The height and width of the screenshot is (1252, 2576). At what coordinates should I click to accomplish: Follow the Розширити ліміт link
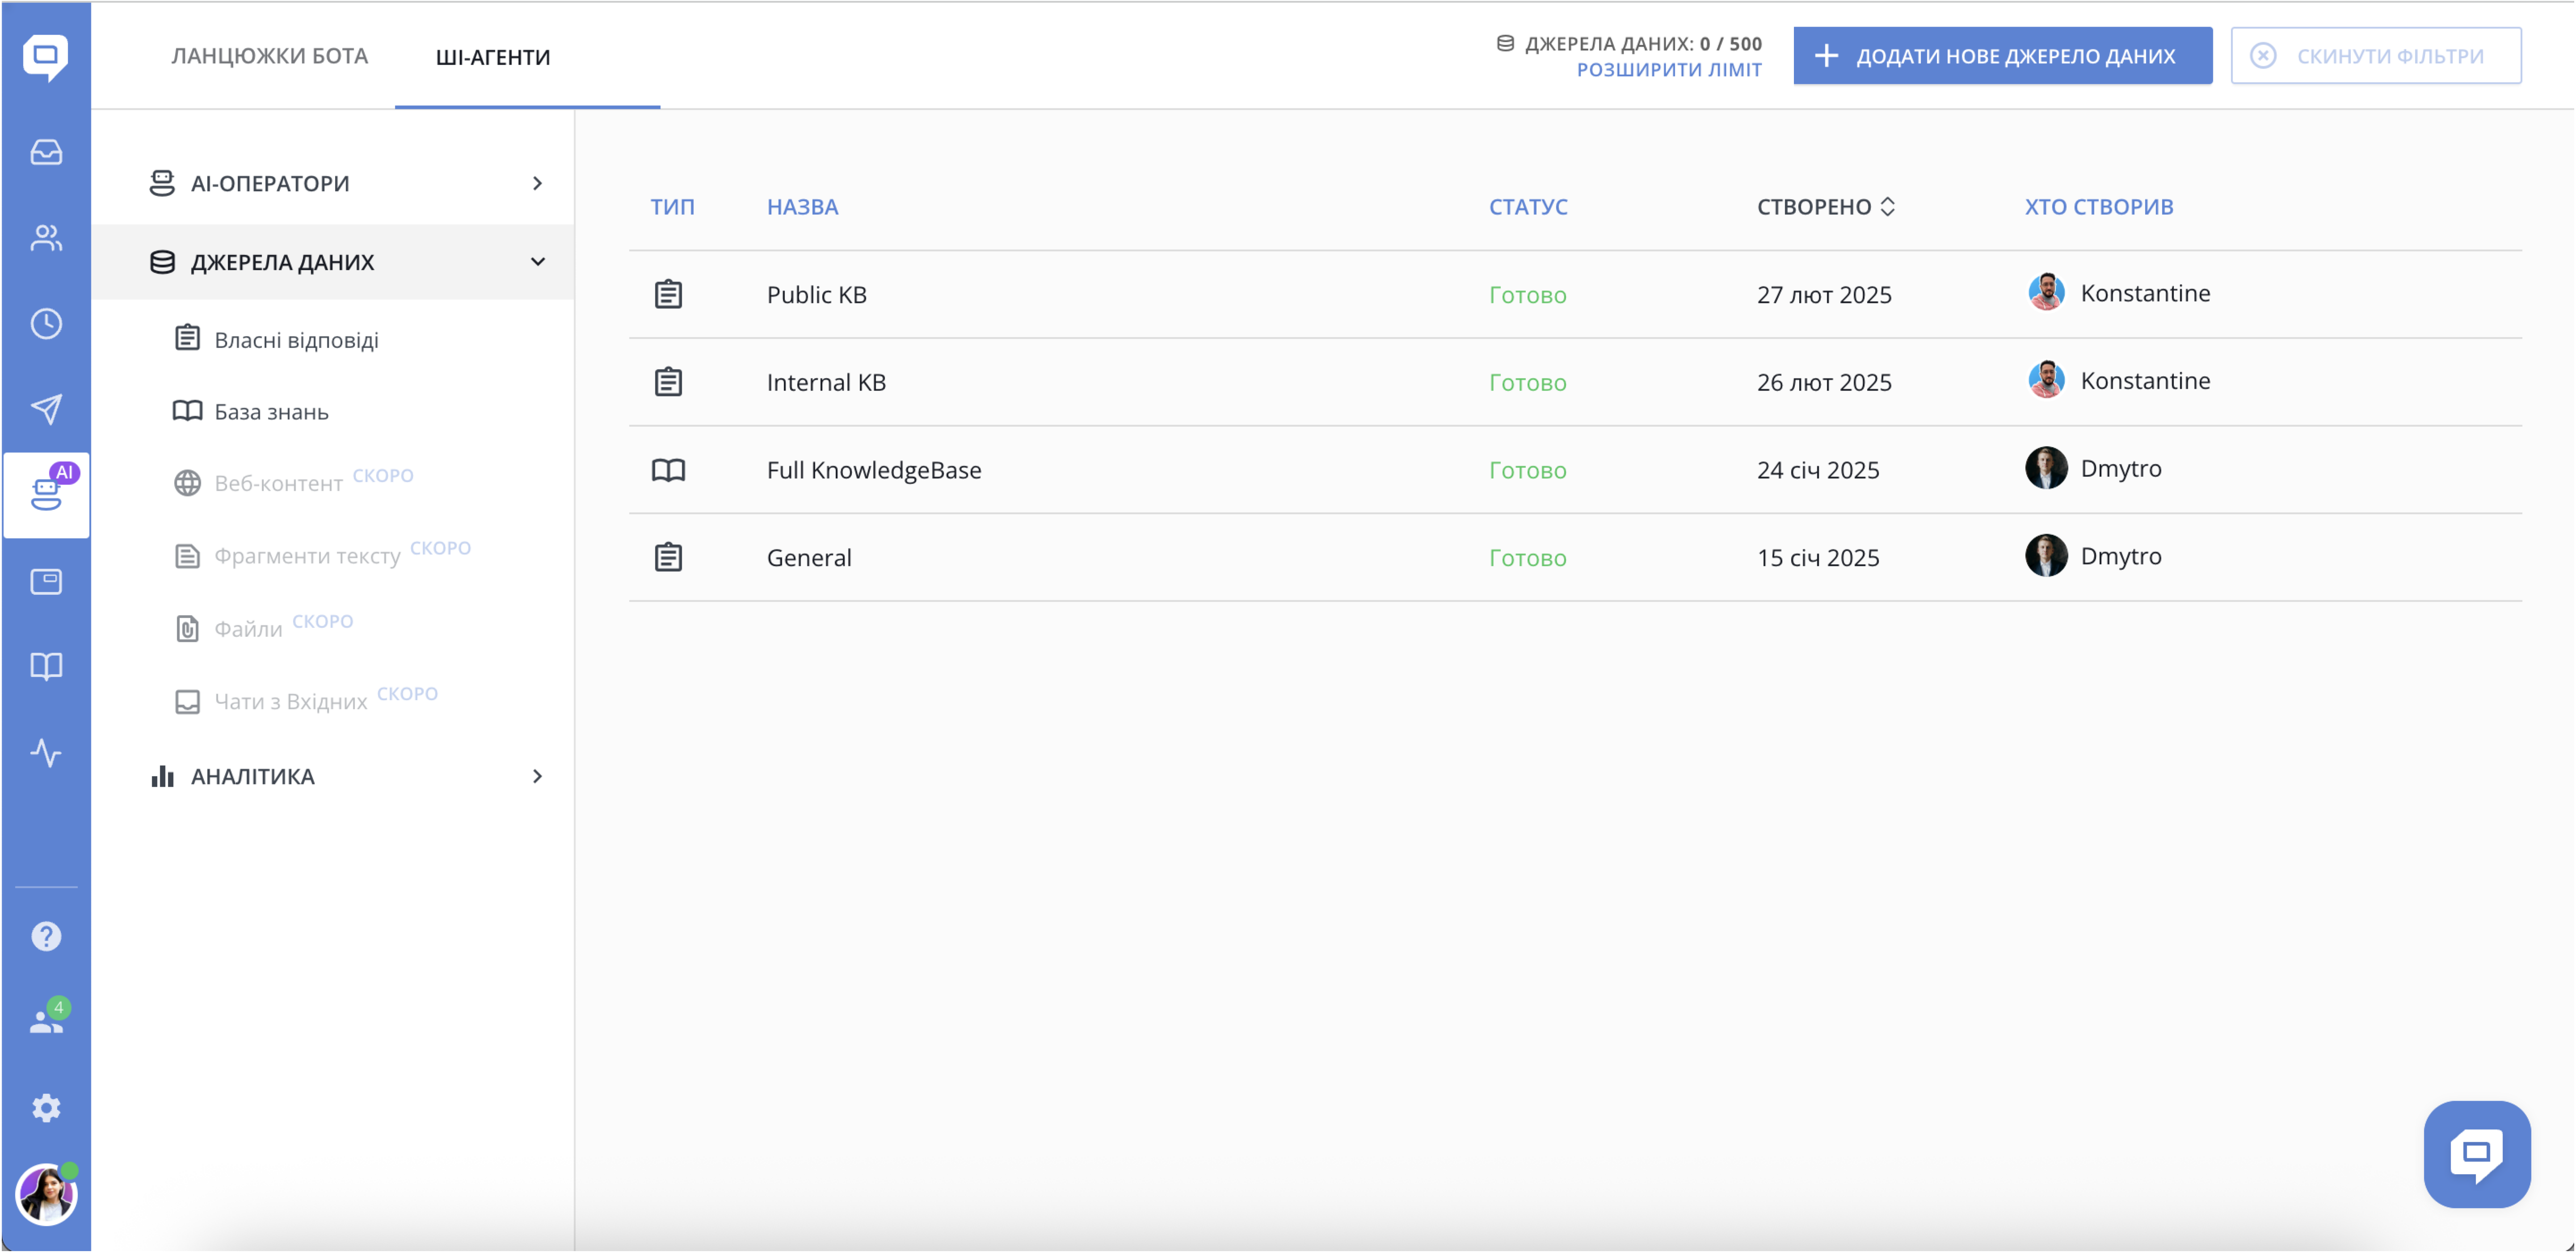pos(1669,70)
